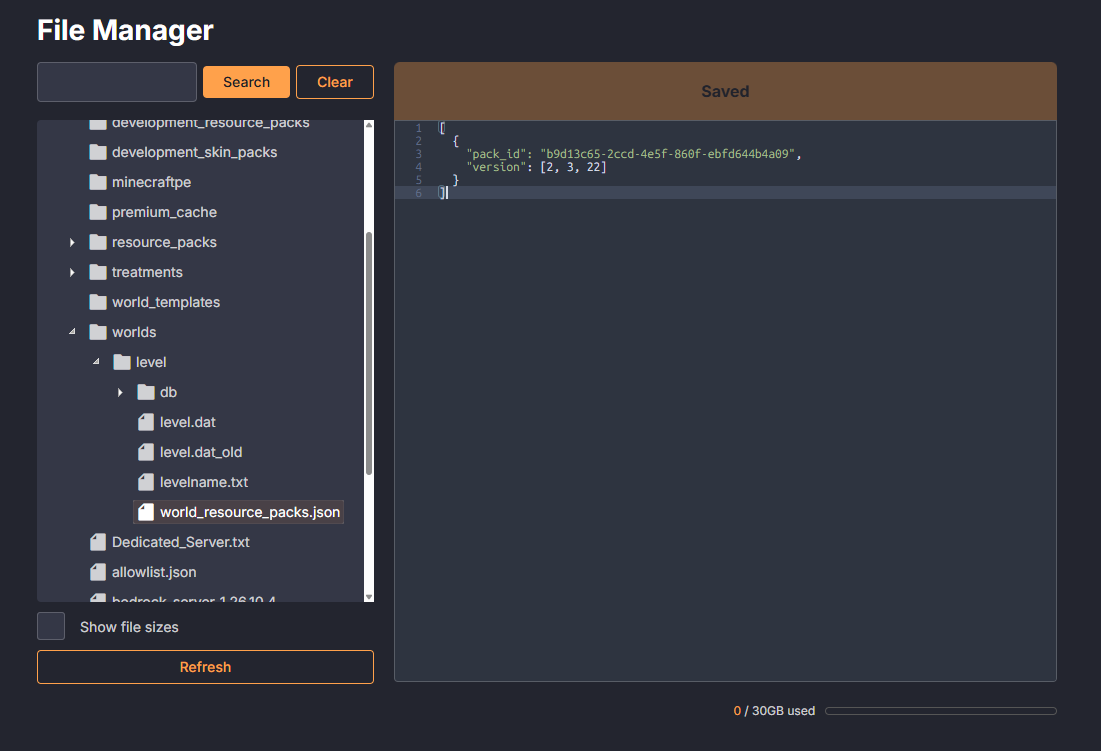Click the Clear button
Screen dimensions: 1101x751
335,82
